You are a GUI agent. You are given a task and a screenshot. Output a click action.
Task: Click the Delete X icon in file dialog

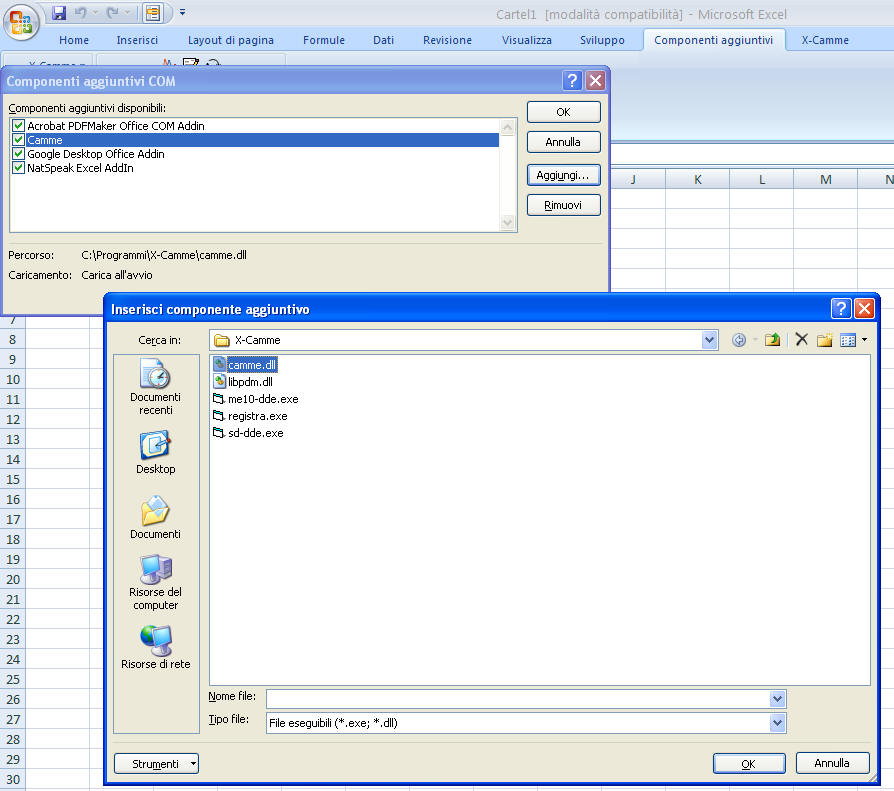point(802,340)
